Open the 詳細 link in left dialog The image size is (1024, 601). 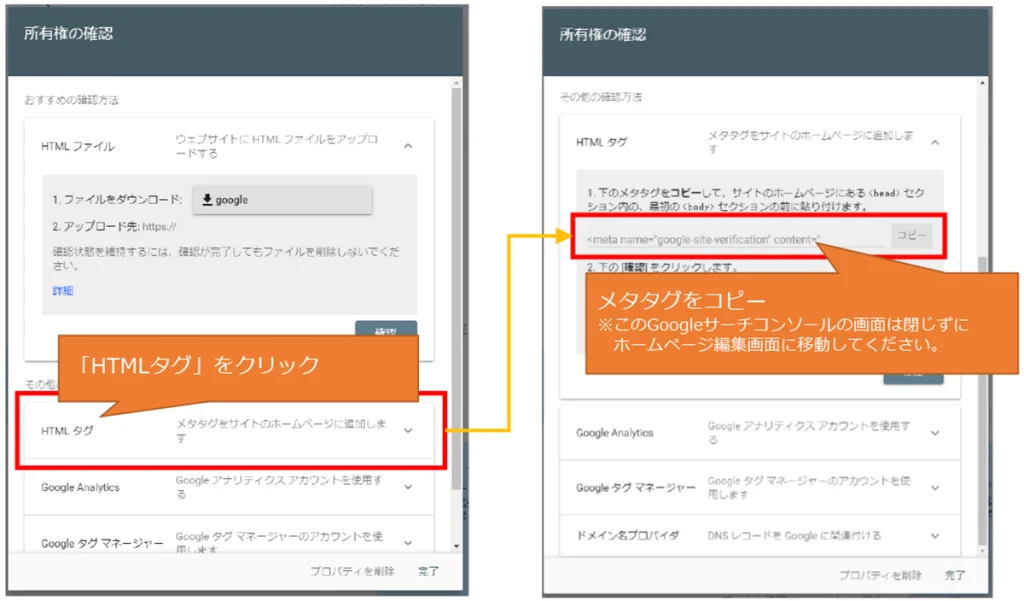(x=63, y=291)
